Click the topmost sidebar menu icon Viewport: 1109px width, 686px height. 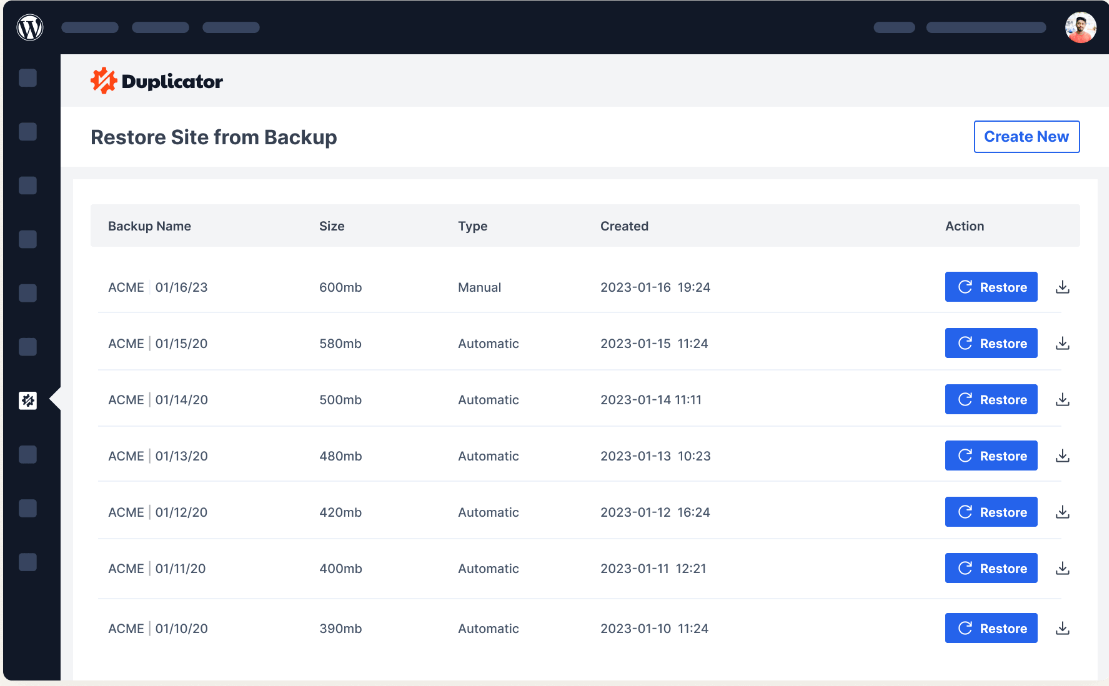point(28,77)
